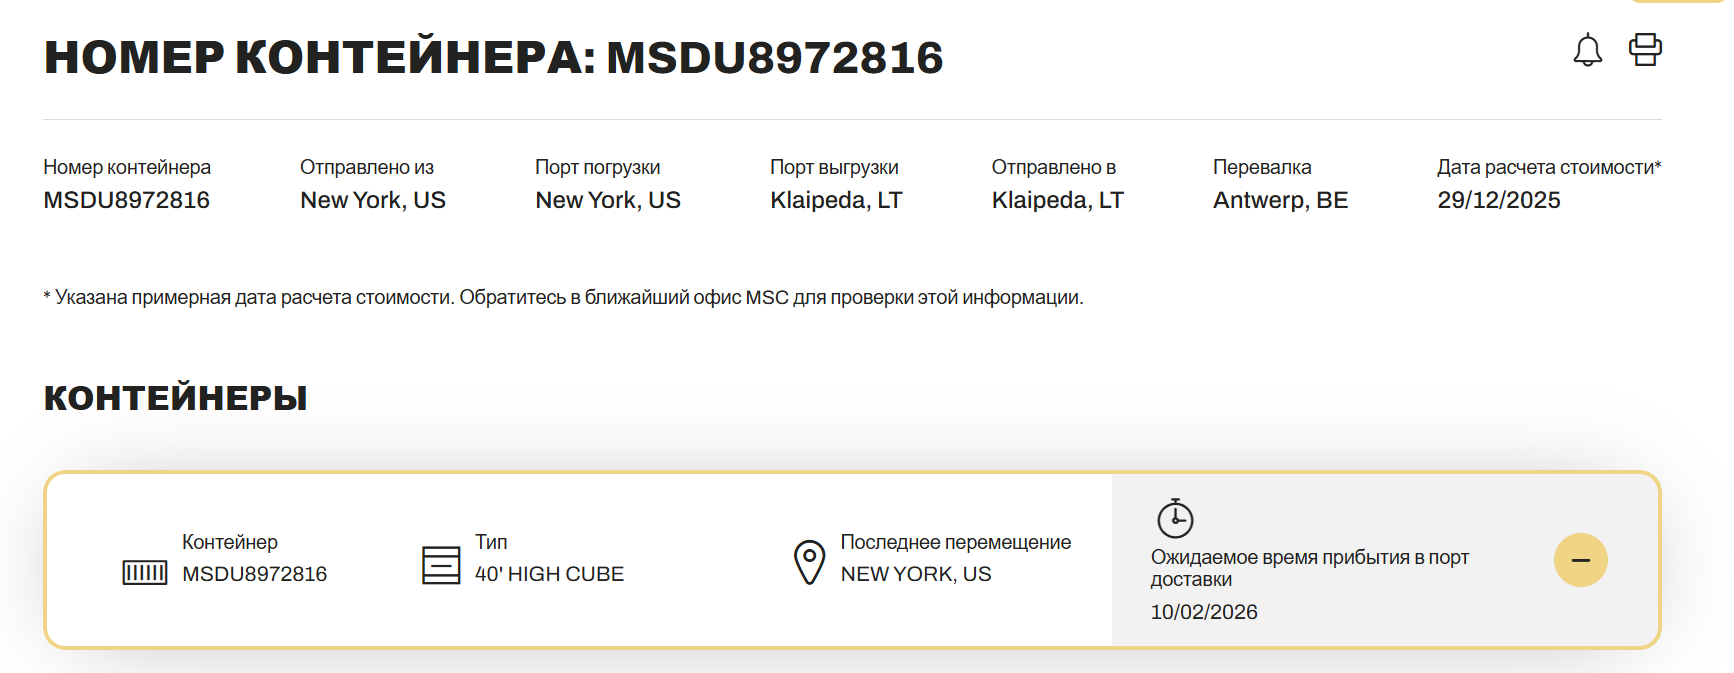Click the estimated arrival clock icon
This screenshot has height=673, width=1734.
1175,518
